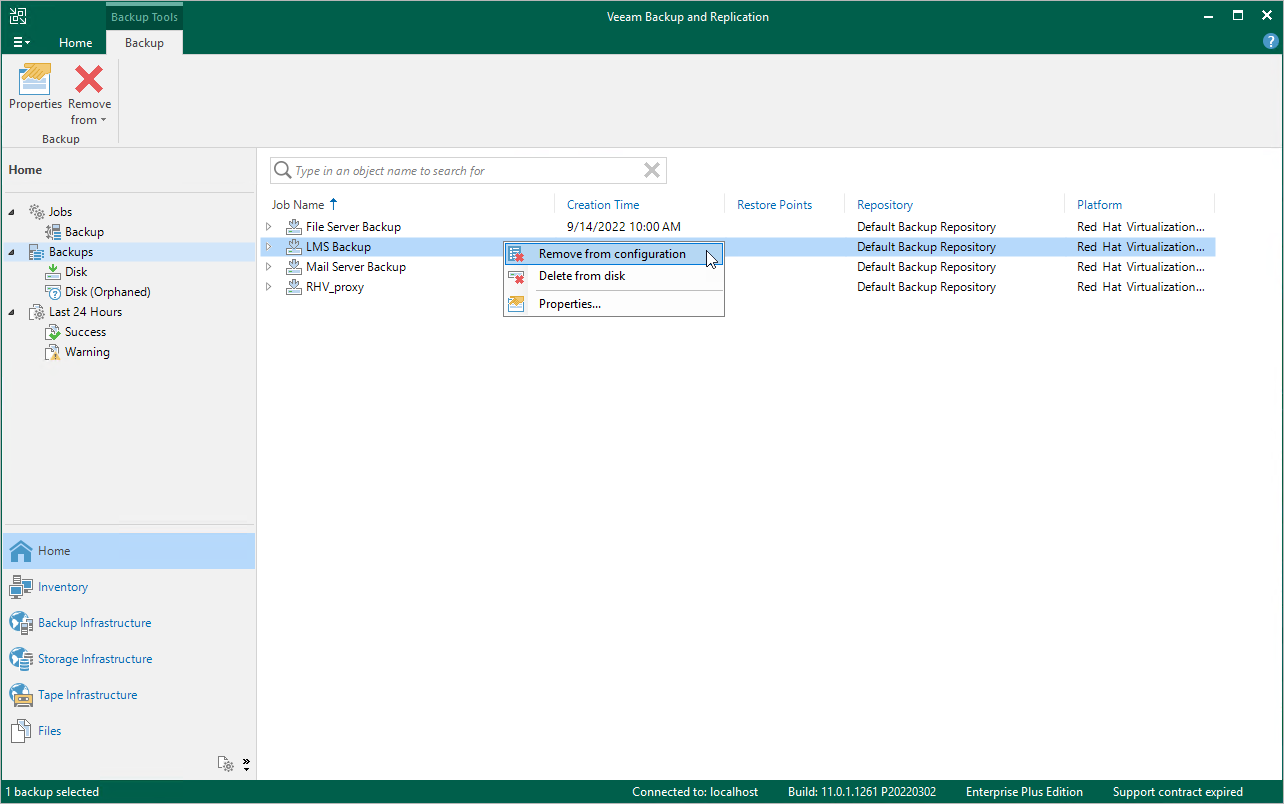Screen dimensions: 1284x804
Task: Collapse the Backups tree node
Action: click(12, 252)
